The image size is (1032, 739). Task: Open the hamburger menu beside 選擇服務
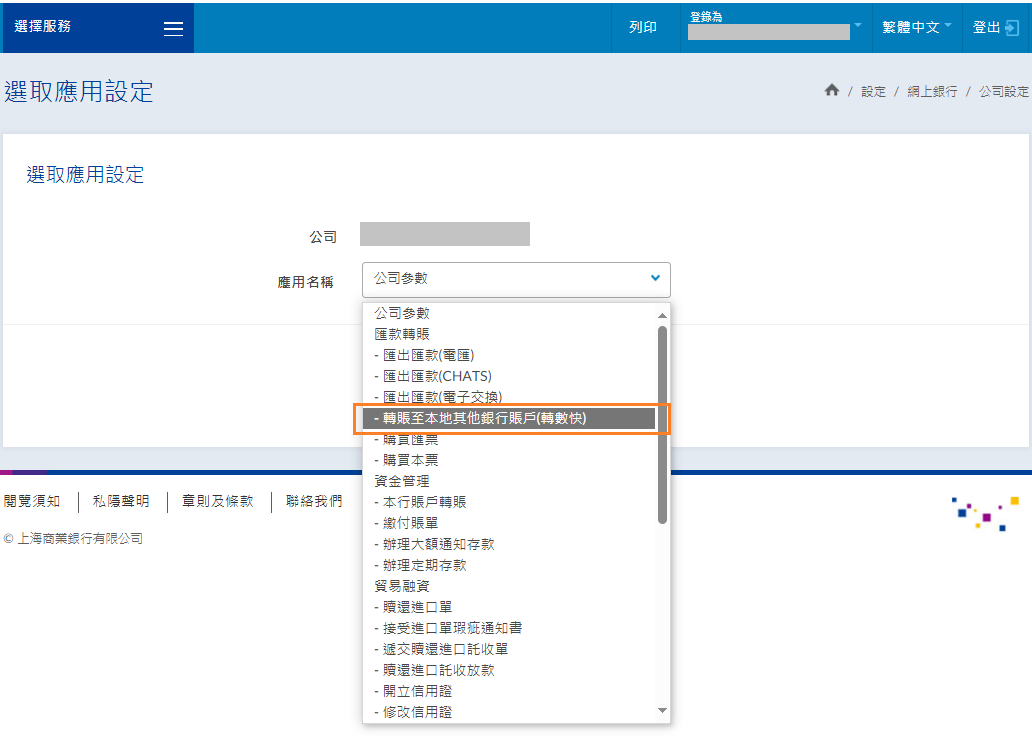click(173, 28)
